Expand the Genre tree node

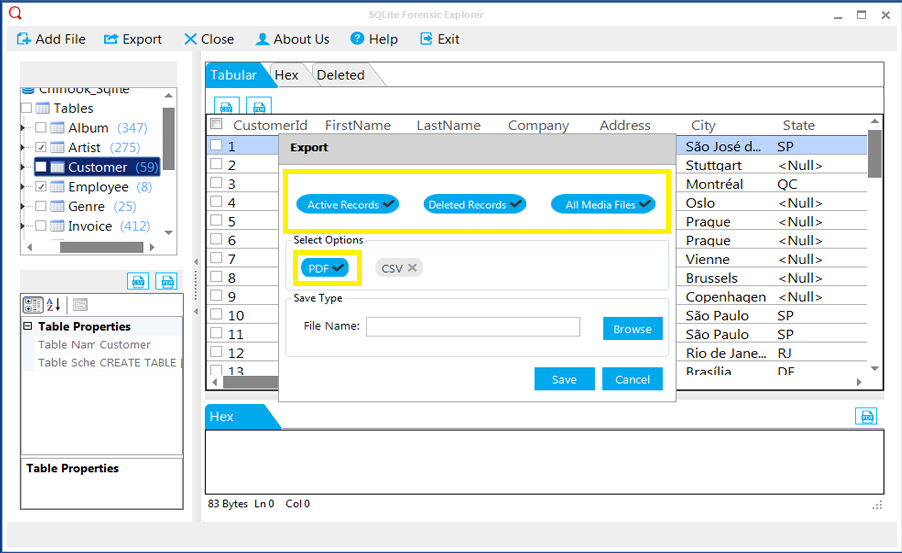click(x=23, y=206)
